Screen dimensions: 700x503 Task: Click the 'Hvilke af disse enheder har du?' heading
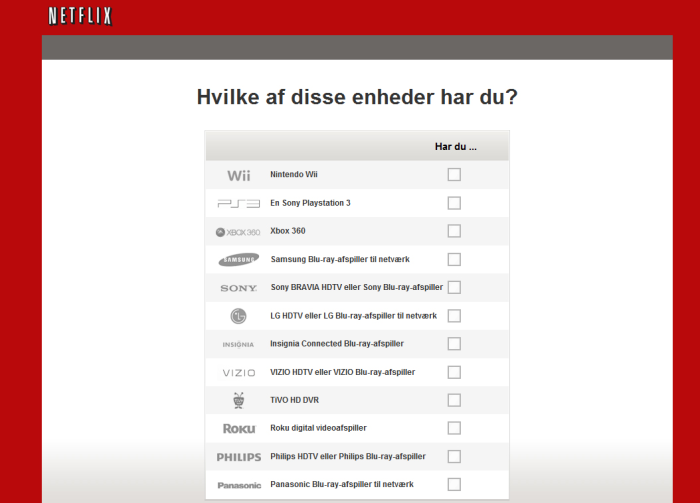[357, 97]
